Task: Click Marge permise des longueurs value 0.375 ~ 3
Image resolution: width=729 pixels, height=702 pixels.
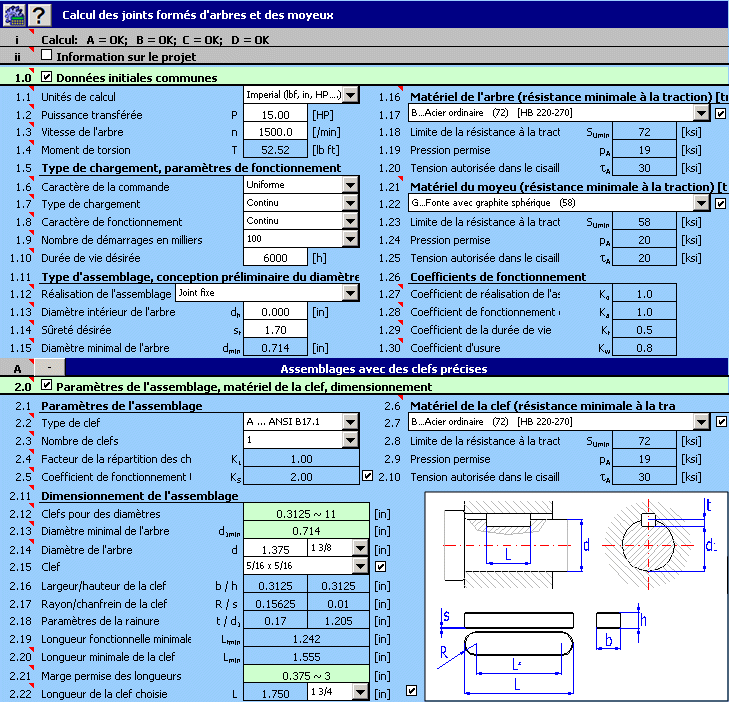Action: point(306,676)
